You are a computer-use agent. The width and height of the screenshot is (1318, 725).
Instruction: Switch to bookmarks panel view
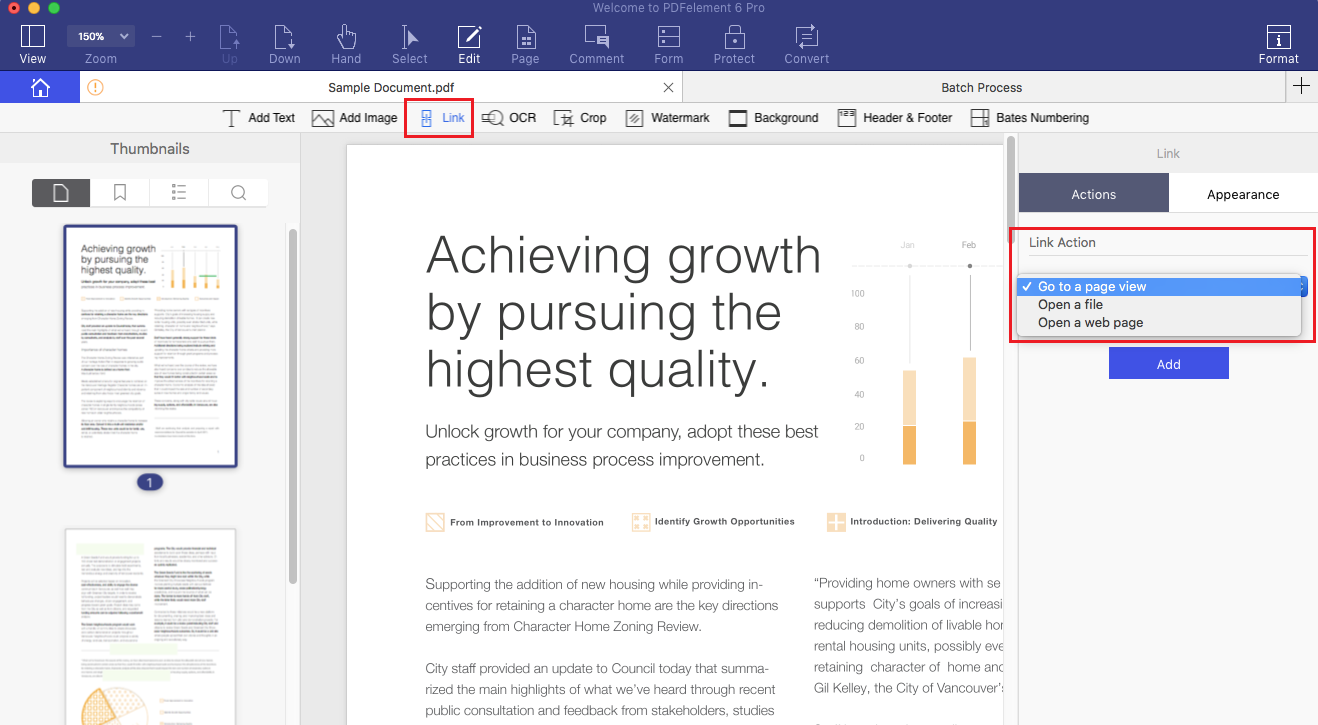120,193
